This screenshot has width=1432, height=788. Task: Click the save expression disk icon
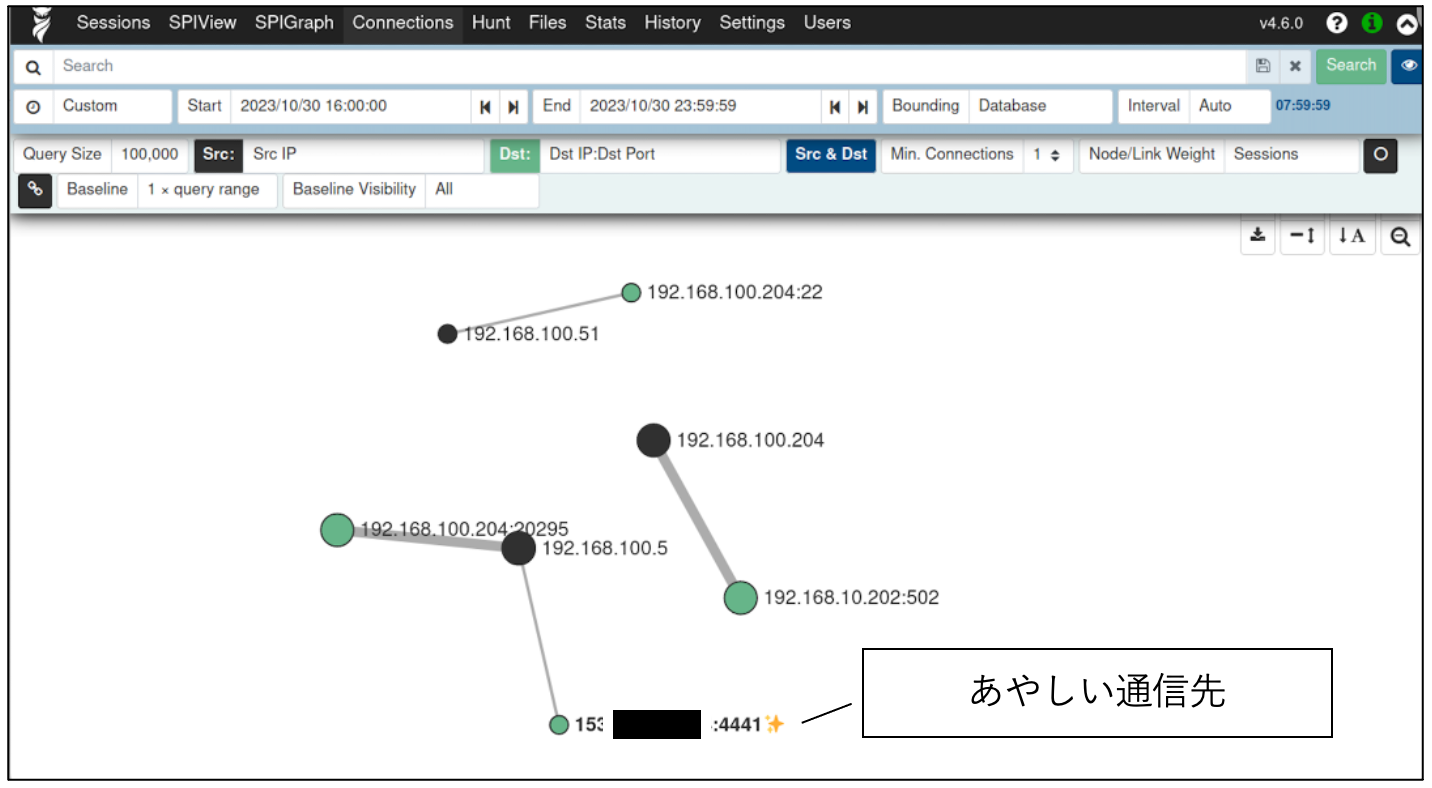(x=1263, y=66)
